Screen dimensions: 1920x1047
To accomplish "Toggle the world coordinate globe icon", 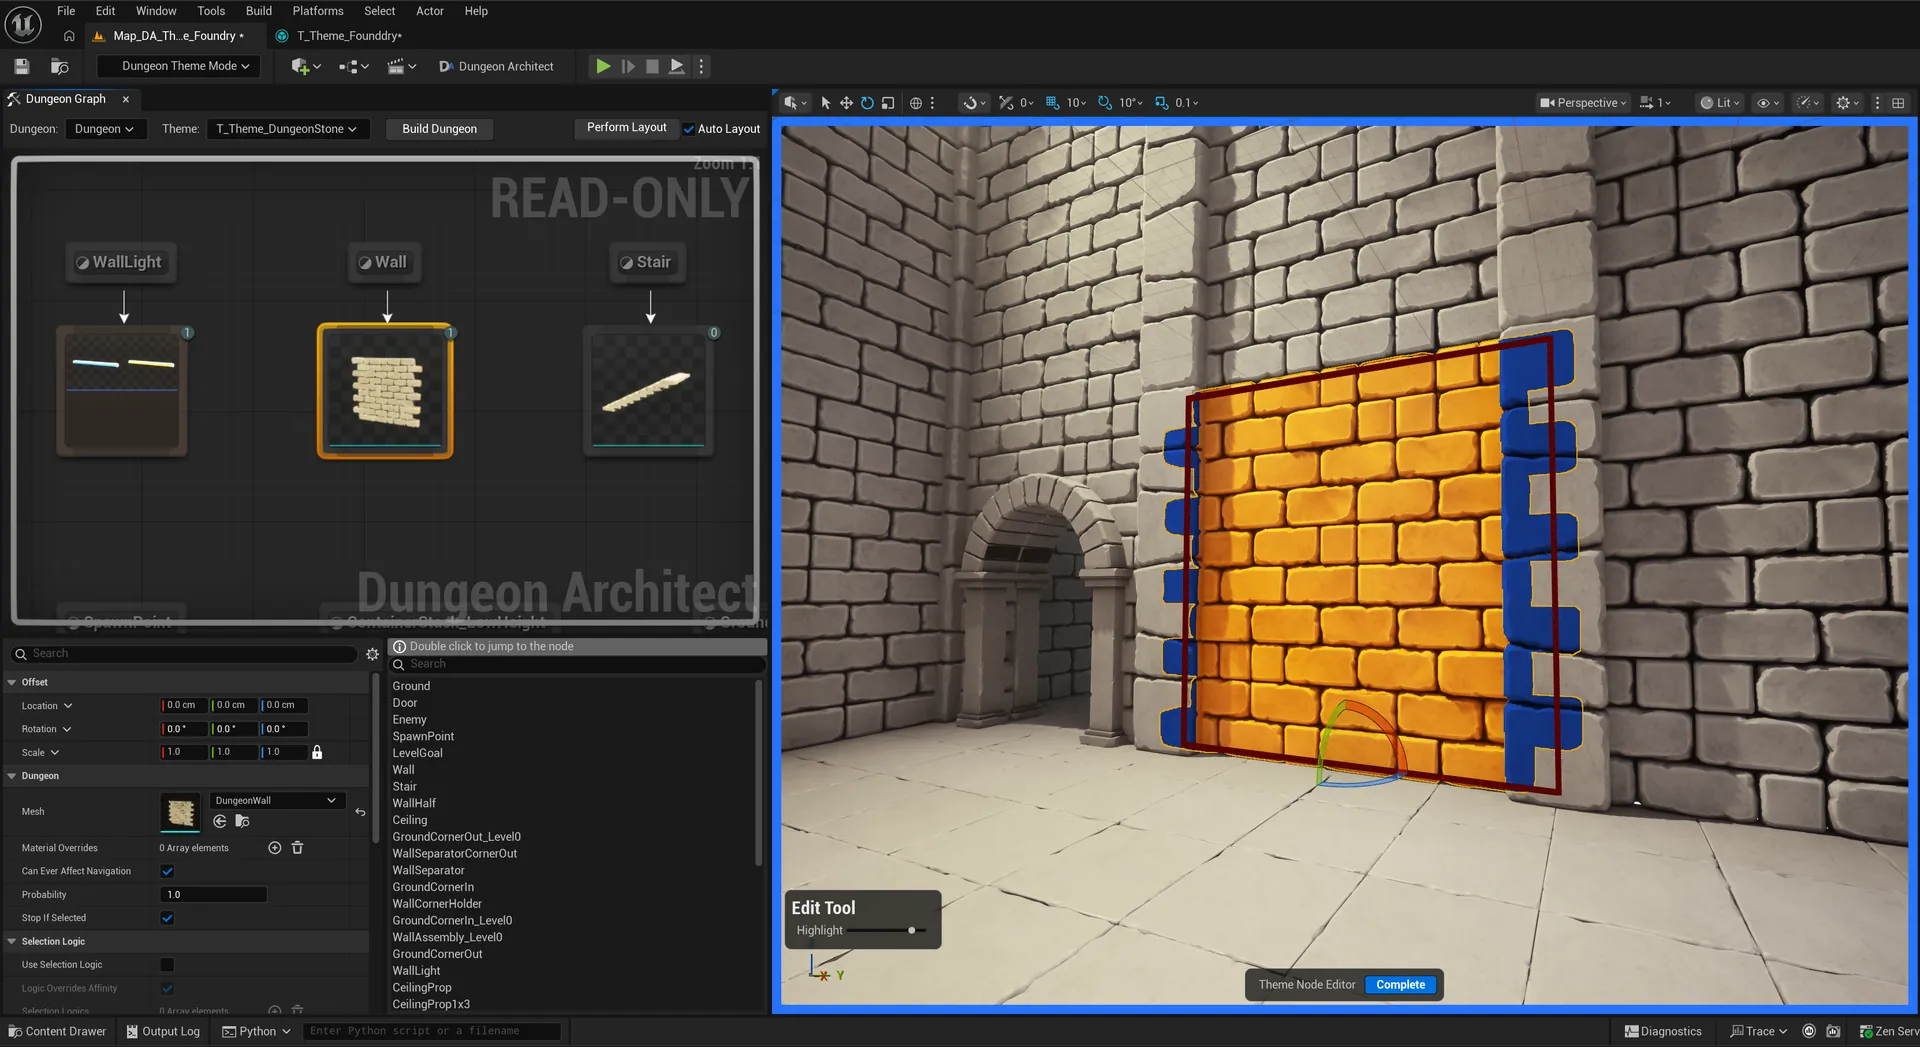I will pos(915,103).
